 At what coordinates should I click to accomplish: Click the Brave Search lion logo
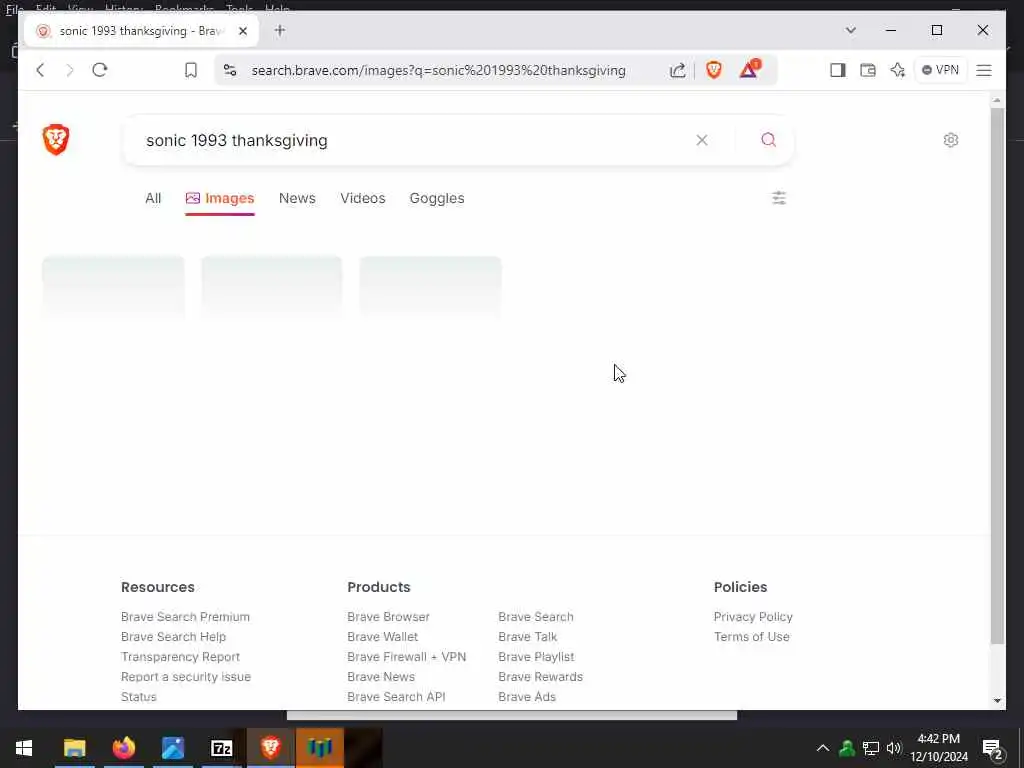point(56,139)
